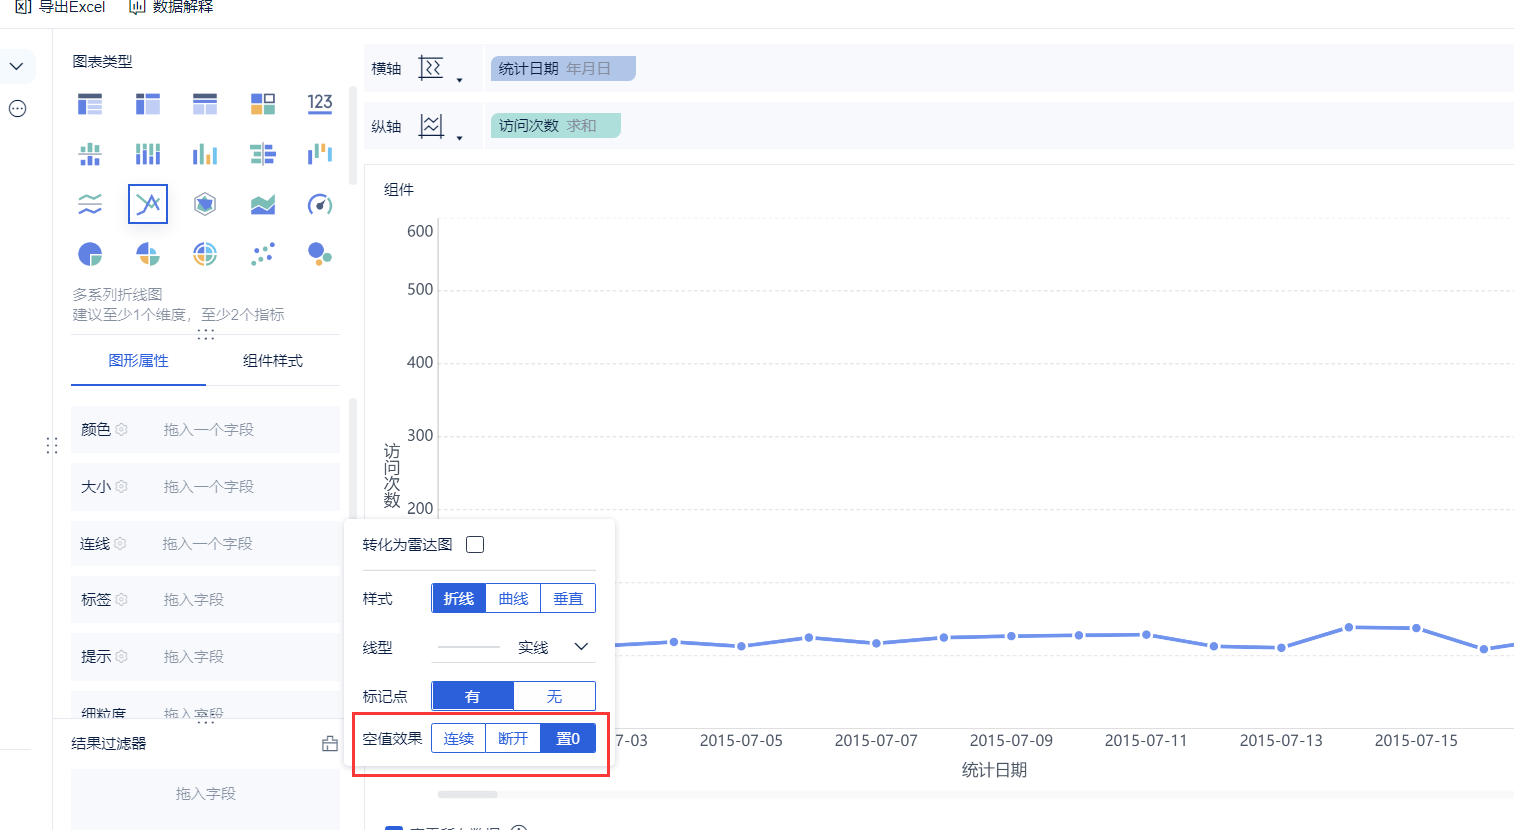The height and width of the screenshot is (830, 1514).
Task: Collapse the left panel using the chevron
Action: tap(17, 67)
